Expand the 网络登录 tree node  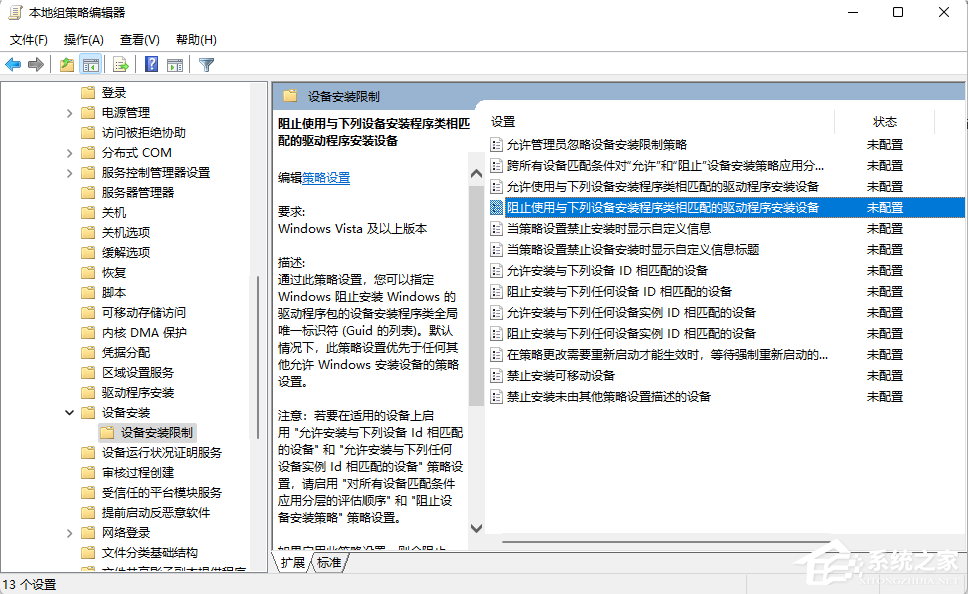[69, 532]
